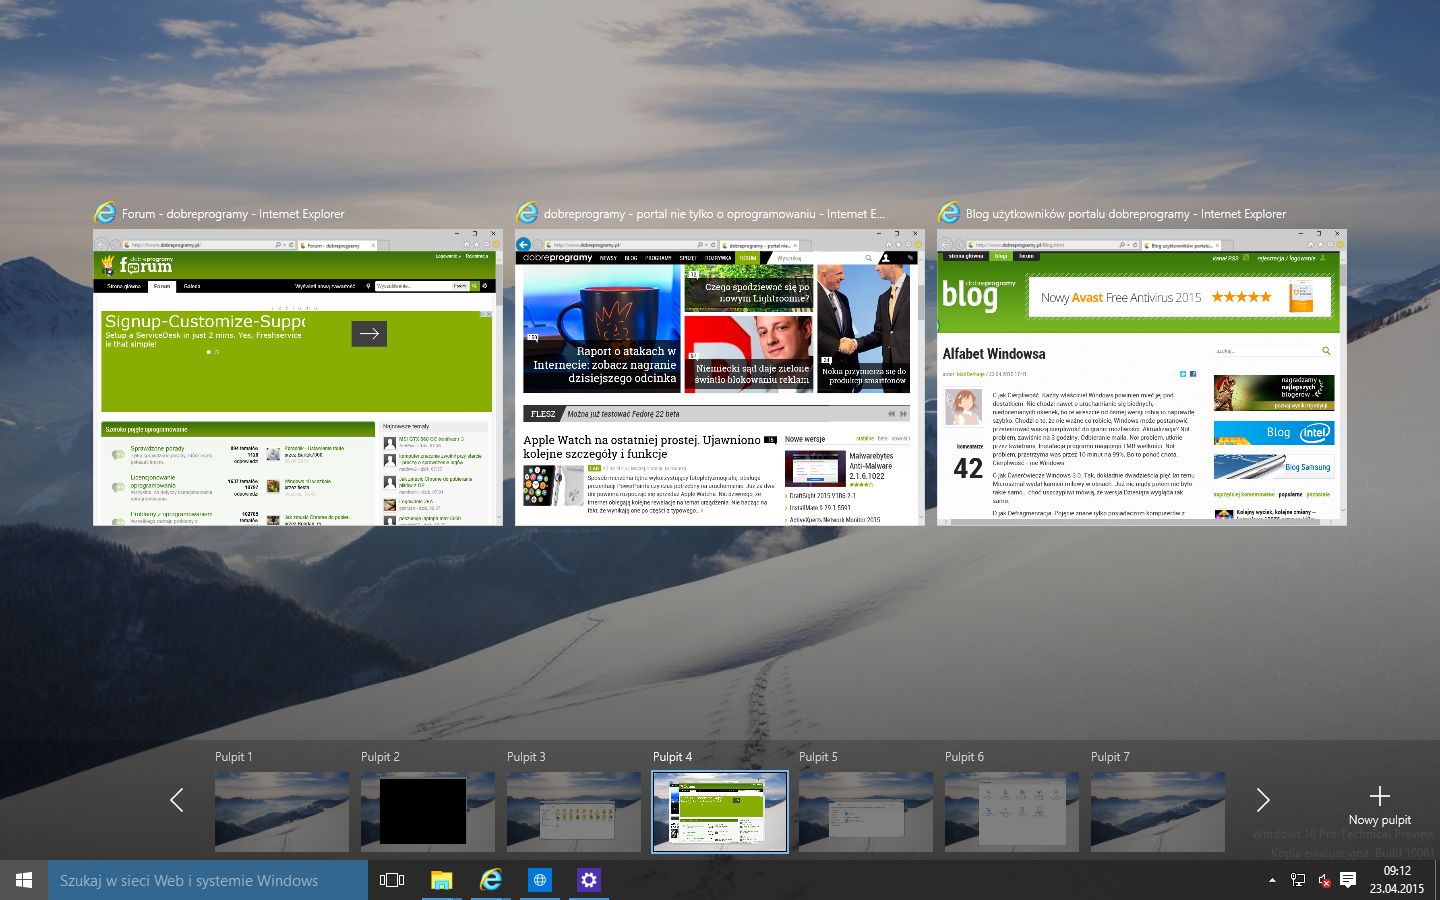Viewport: 1440px width, 900px height.
Task: Show previous desktops with the left arrow
Action: coord(177,800)
